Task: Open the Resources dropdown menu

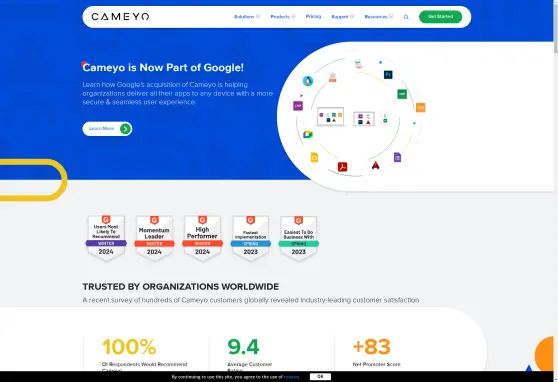Action: tap(379, 17)
